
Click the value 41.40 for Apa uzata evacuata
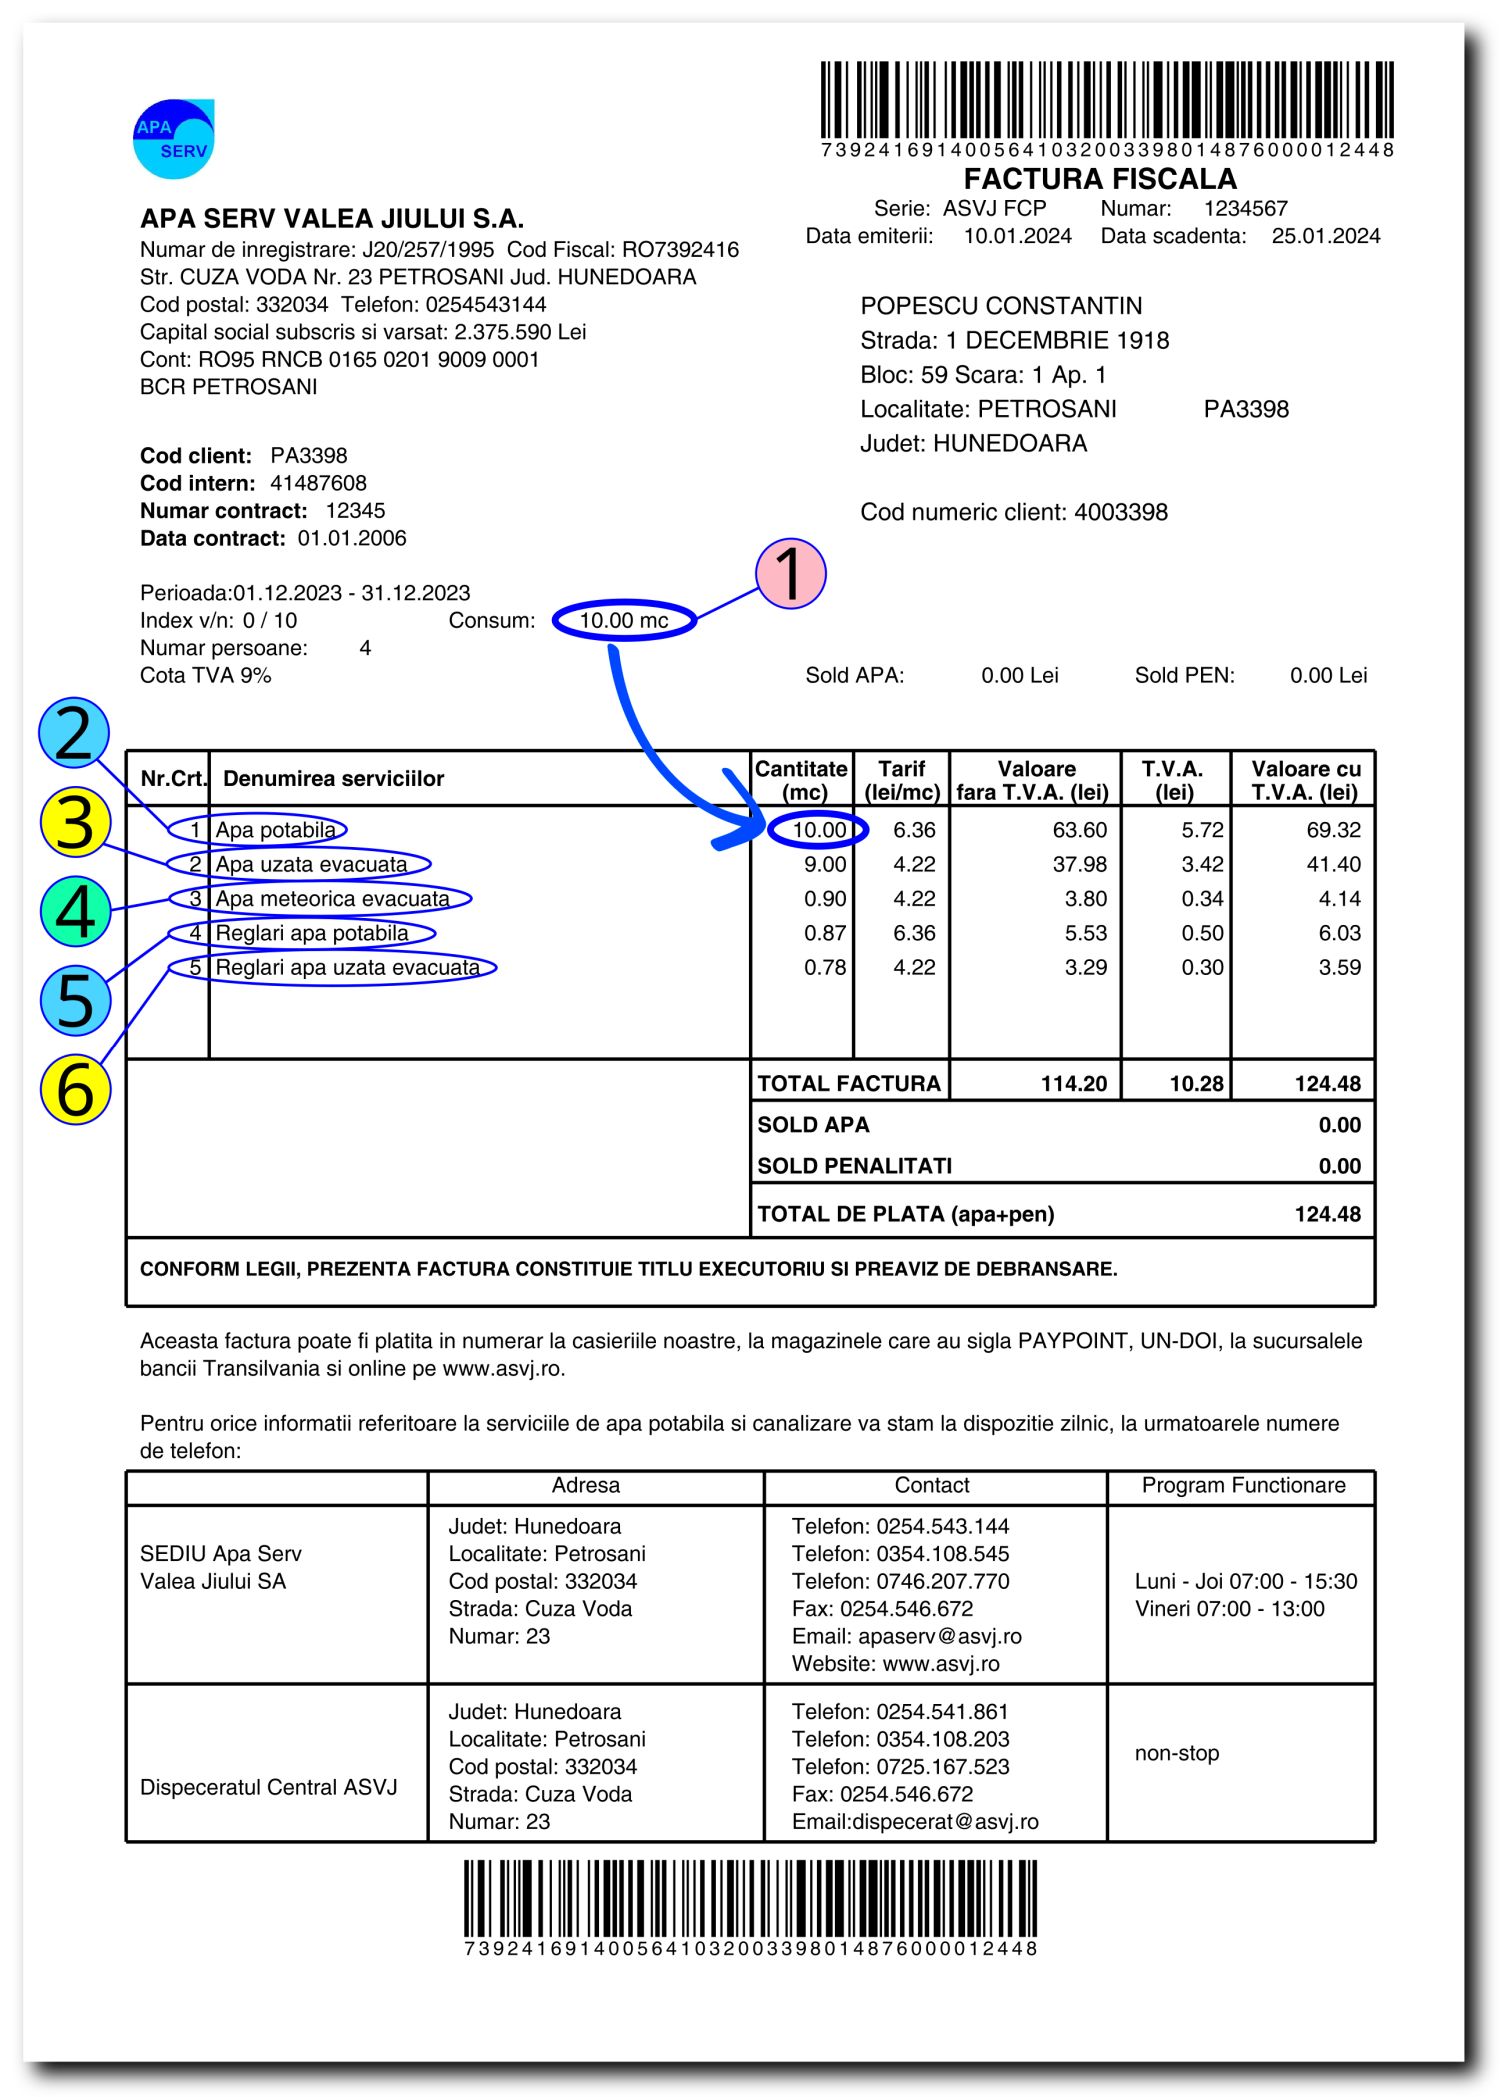point(1333,864)
